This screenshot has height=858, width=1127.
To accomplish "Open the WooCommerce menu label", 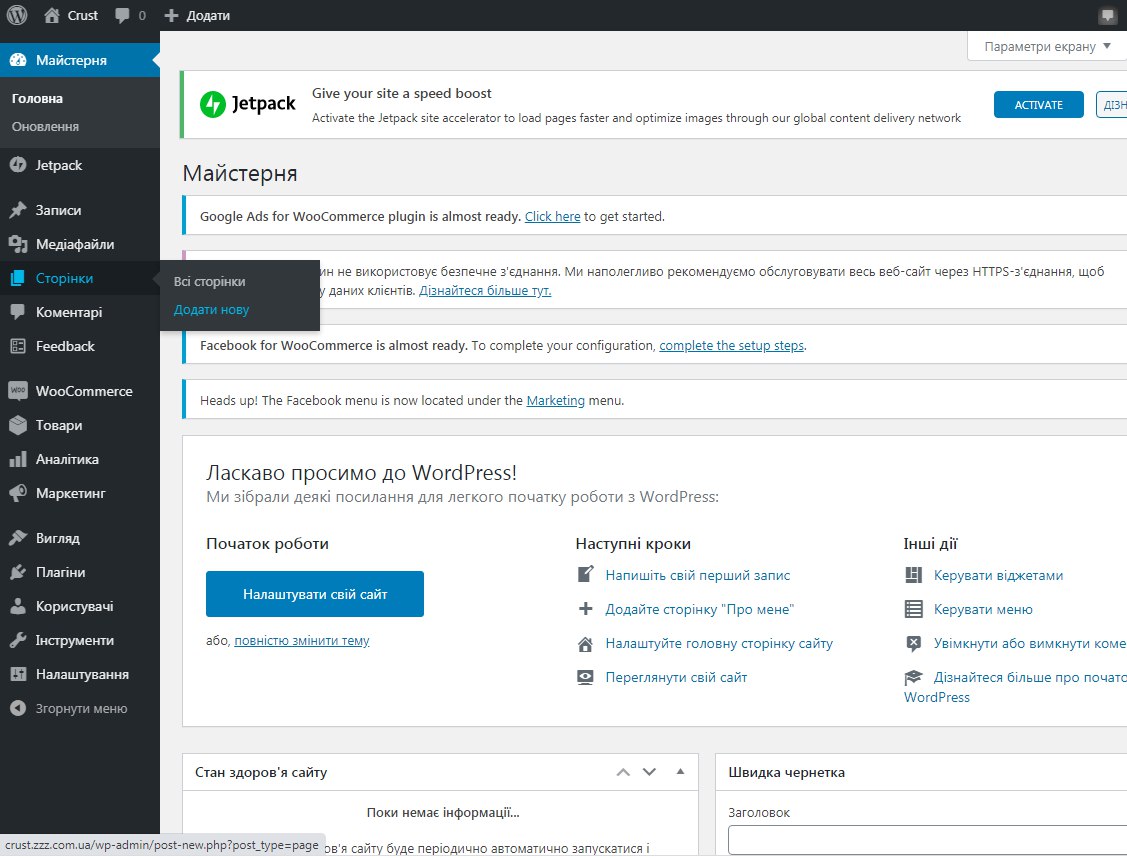I will pyautogui.click(x=84, y=391).
